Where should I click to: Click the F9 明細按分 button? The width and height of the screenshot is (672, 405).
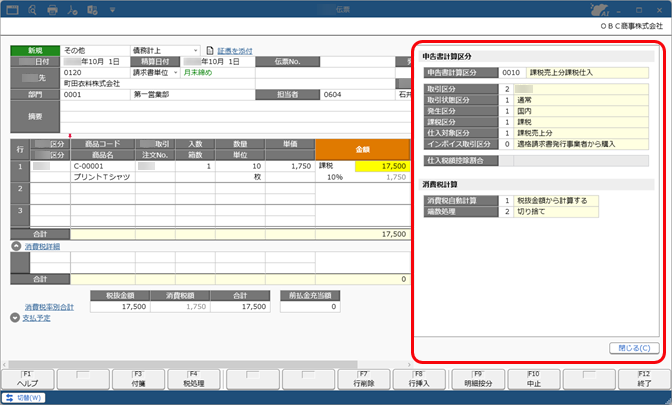coord(478,379)
